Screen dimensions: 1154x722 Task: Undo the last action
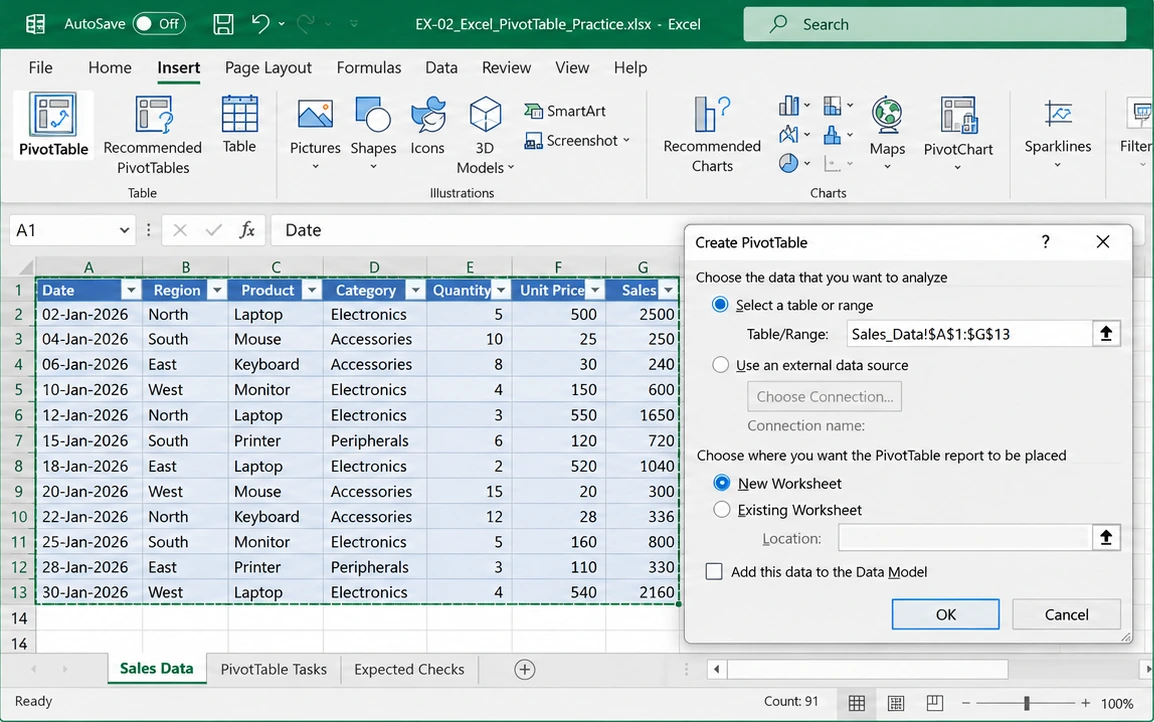pyautogui.click(x=260, y=24)
